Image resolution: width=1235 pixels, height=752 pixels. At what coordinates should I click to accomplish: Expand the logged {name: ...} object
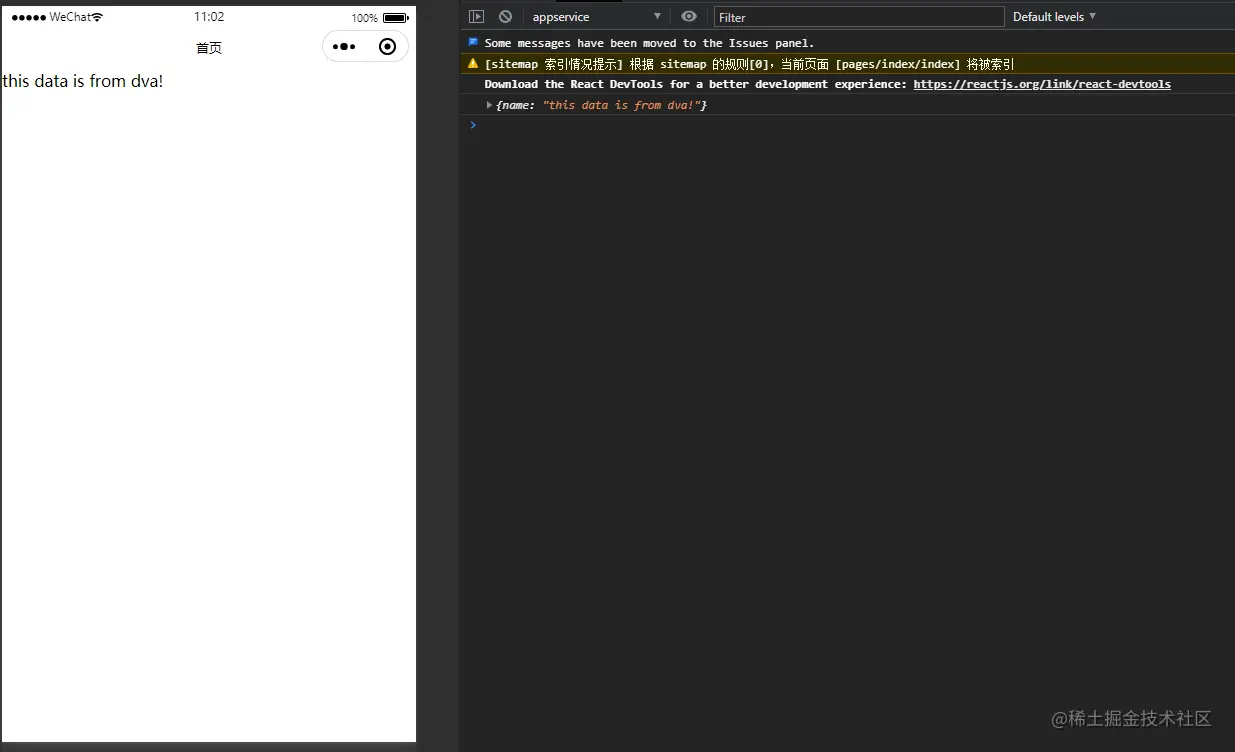point(489,105)
